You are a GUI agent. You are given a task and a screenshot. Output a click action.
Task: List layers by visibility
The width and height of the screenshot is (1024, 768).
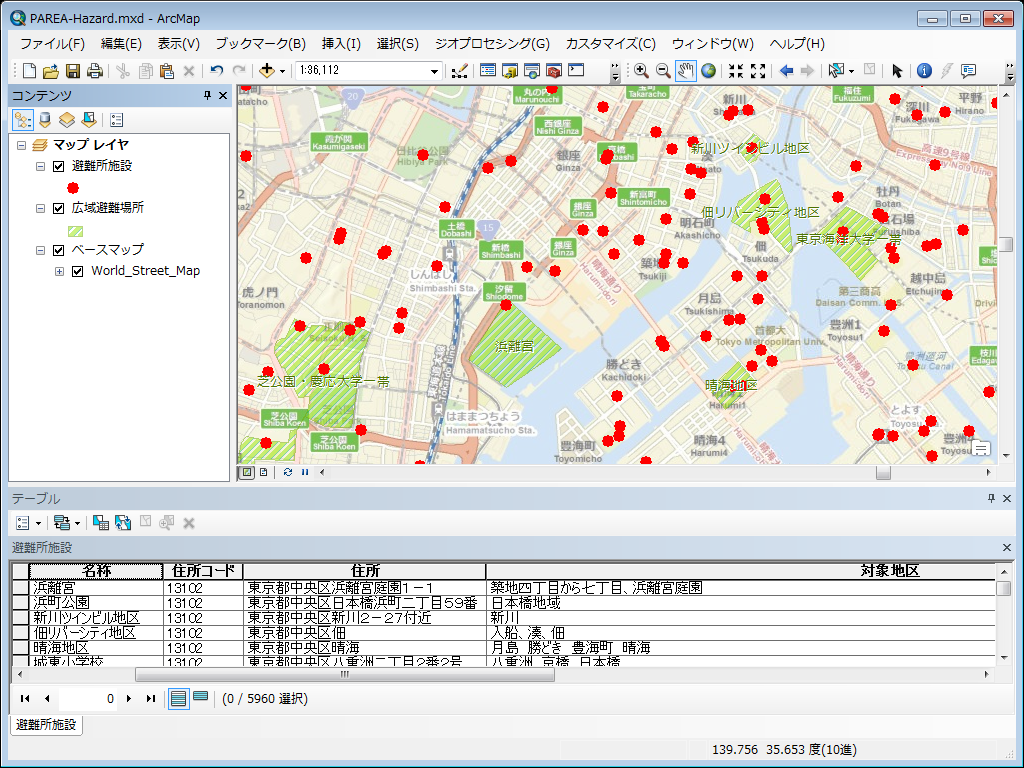click(x=67, y=120)
